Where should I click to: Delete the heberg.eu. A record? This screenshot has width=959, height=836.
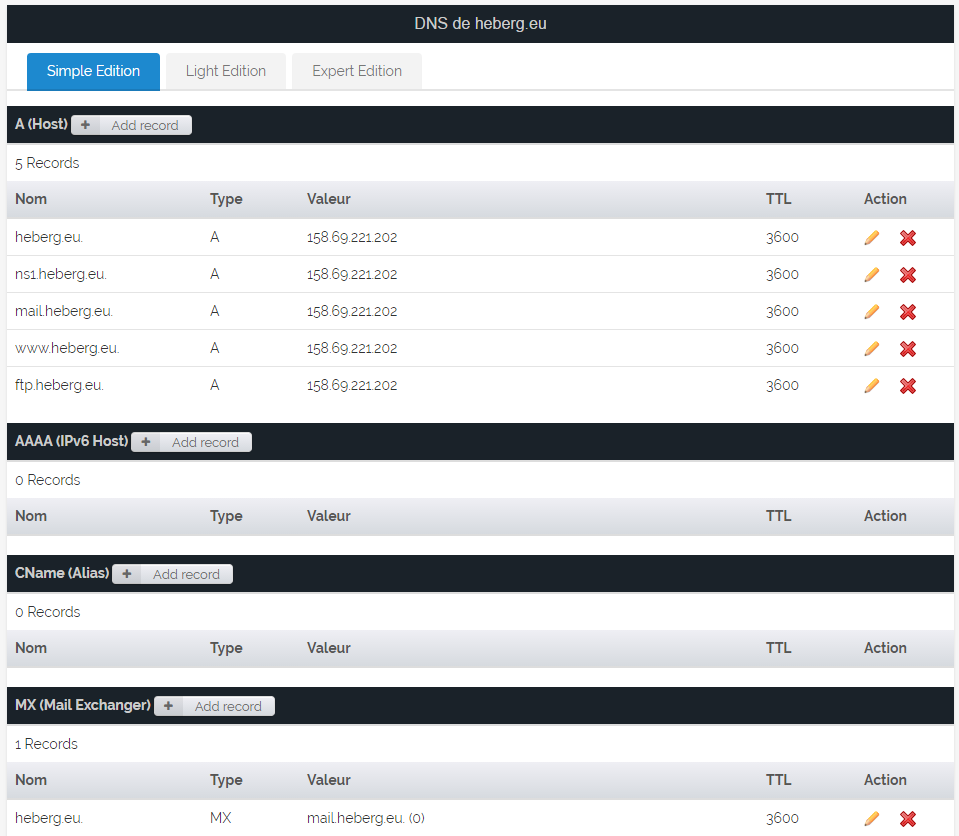pyautogui.click(x=908, y=238)
